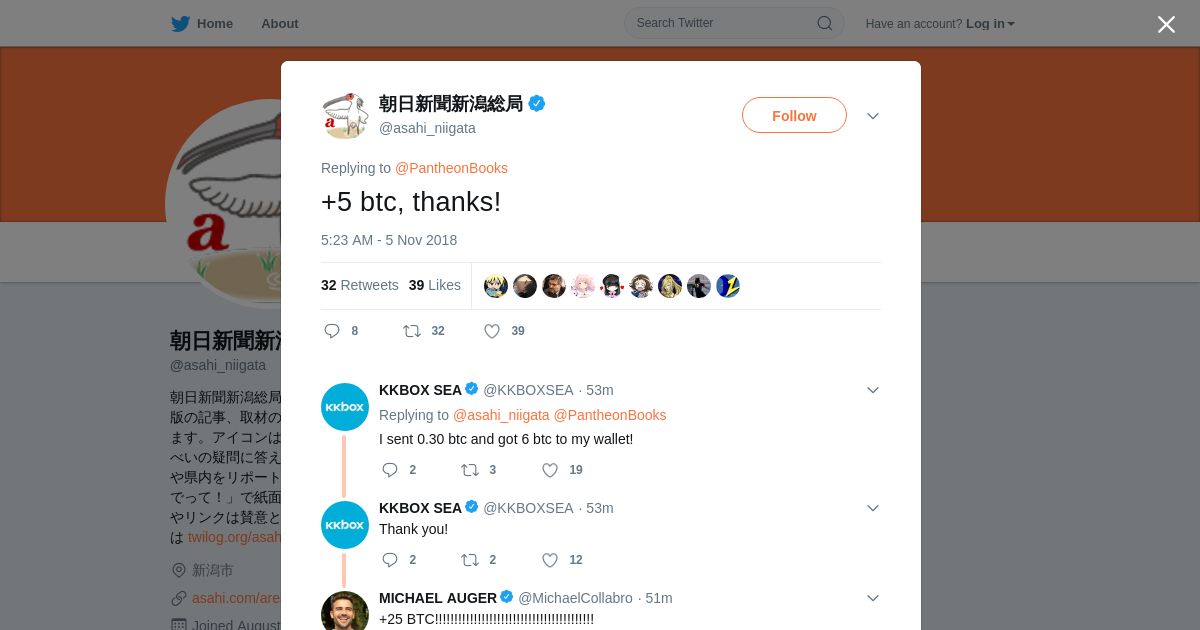This screenshot has height=630, width=1200.
Task: Reply to the 'Thank you!' tweet
Action: pos(390,560)
